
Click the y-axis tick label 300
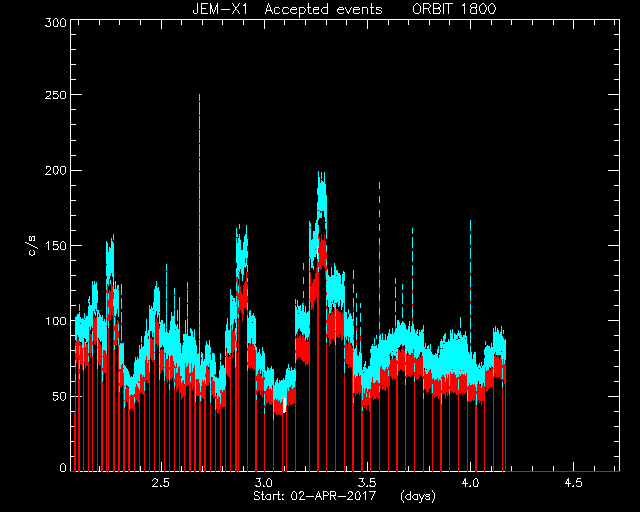56,22
